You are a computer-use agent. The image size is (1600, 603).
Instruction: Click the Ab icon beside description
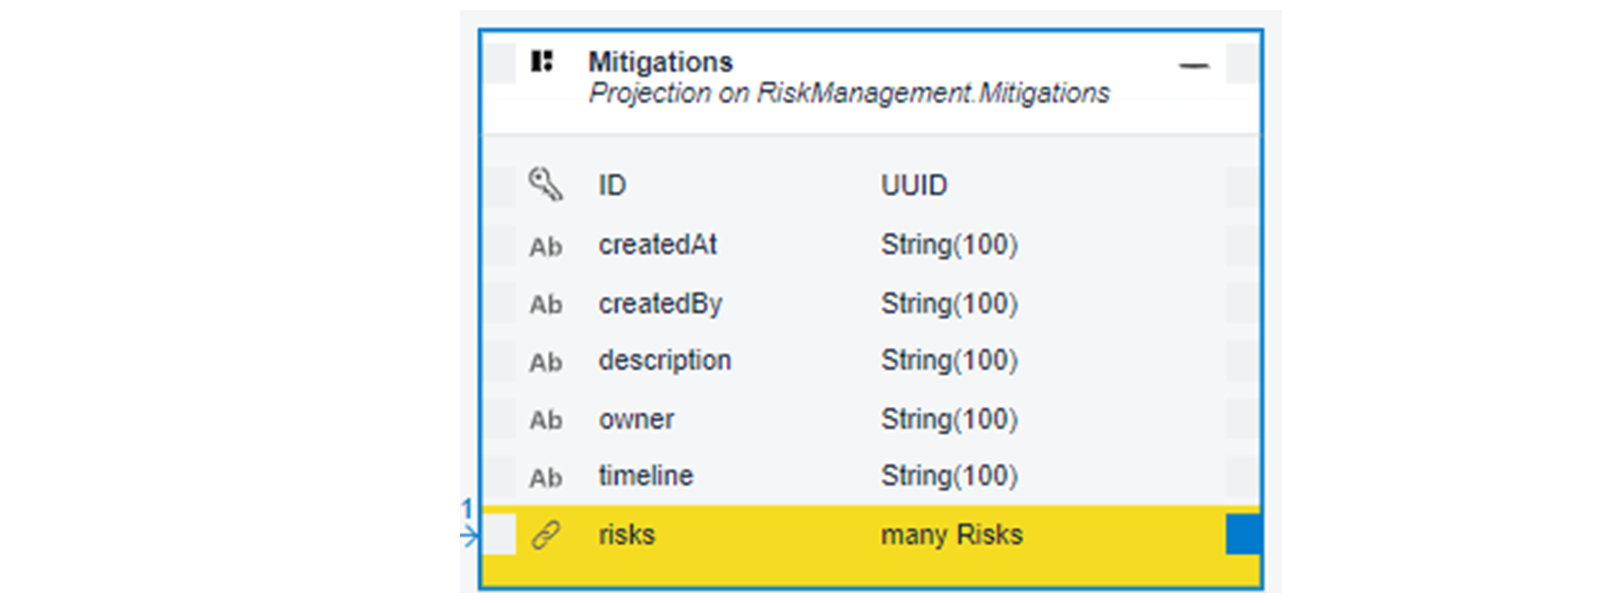point(546,362)
